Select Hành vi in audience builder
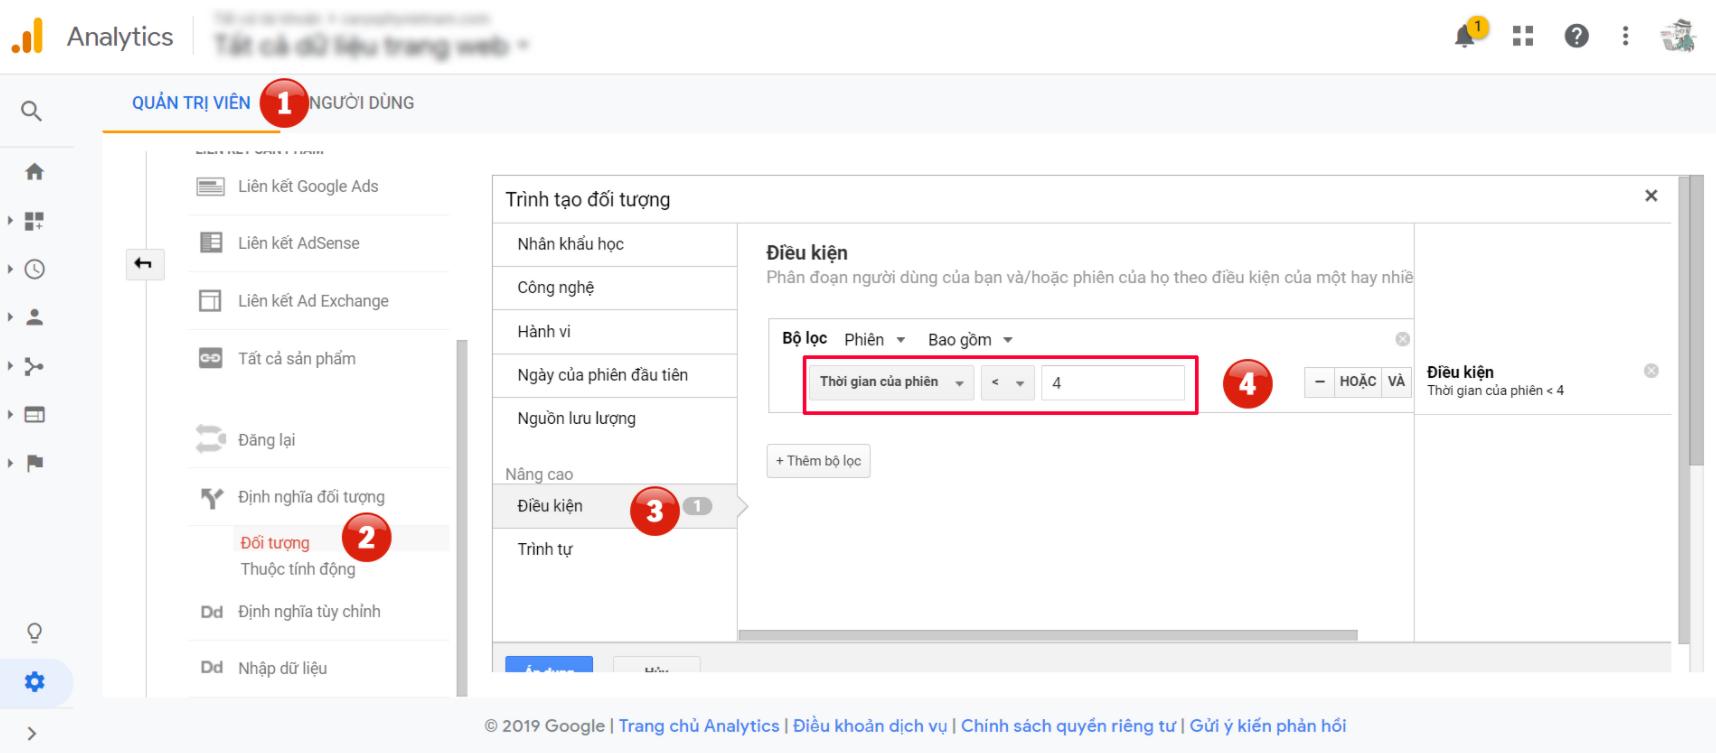Viewport: 1716px width, 753px height. click(615, 332)
